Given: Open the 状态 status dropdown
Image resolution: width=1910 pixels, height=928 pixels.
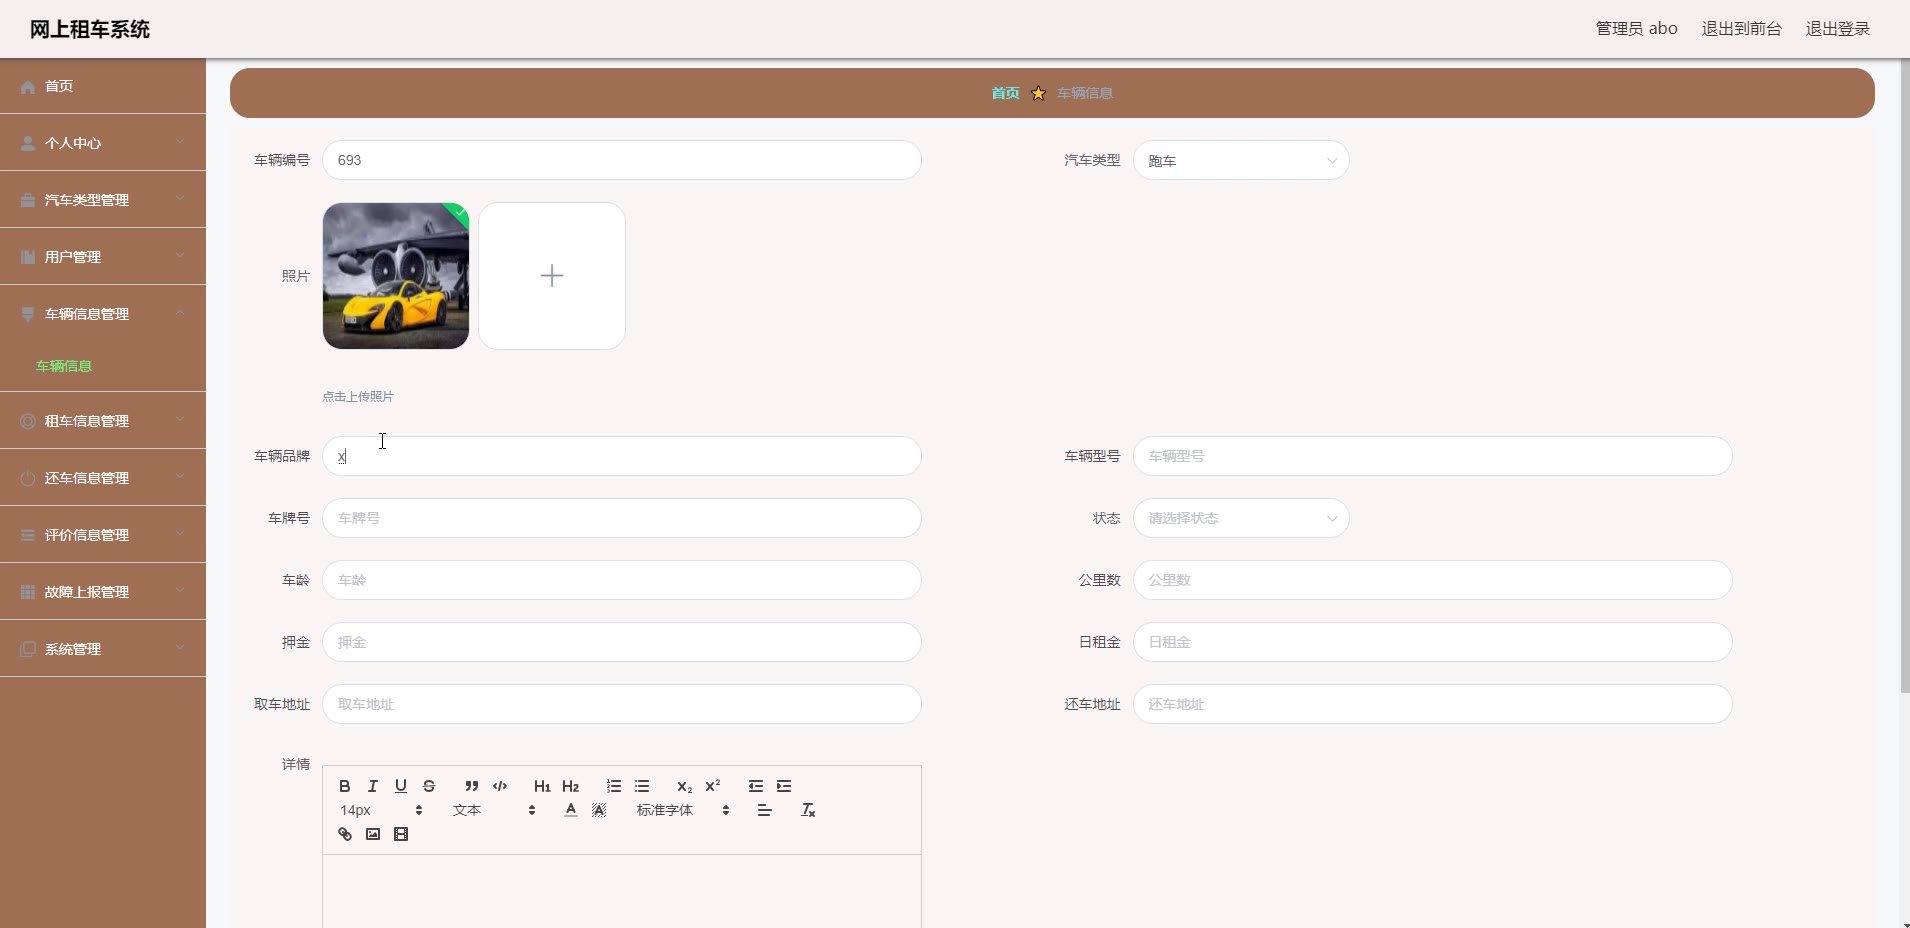Looking at the screenshot, I should coord(1240,518).
